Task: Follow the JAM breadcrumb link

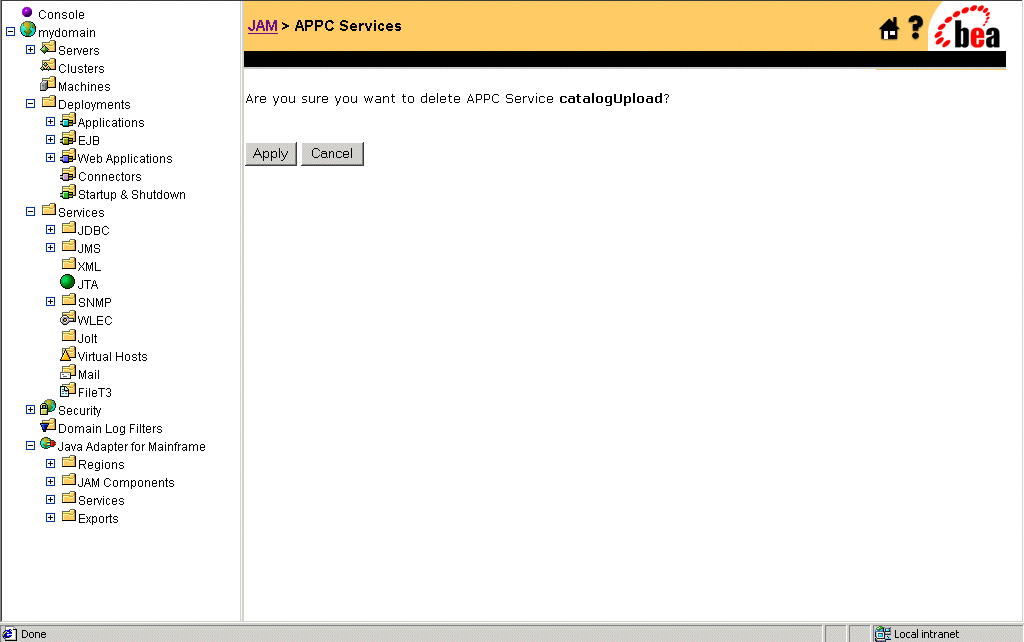Action: tap(263, 26)
